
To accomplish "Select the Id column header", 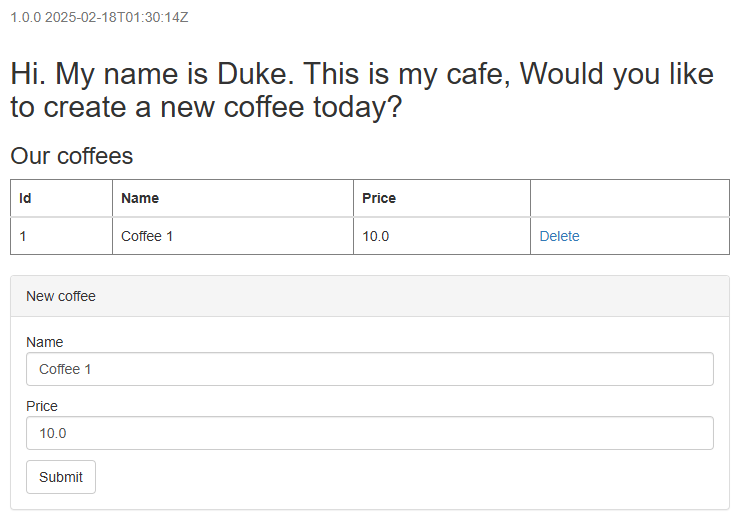I will [26, 198].
